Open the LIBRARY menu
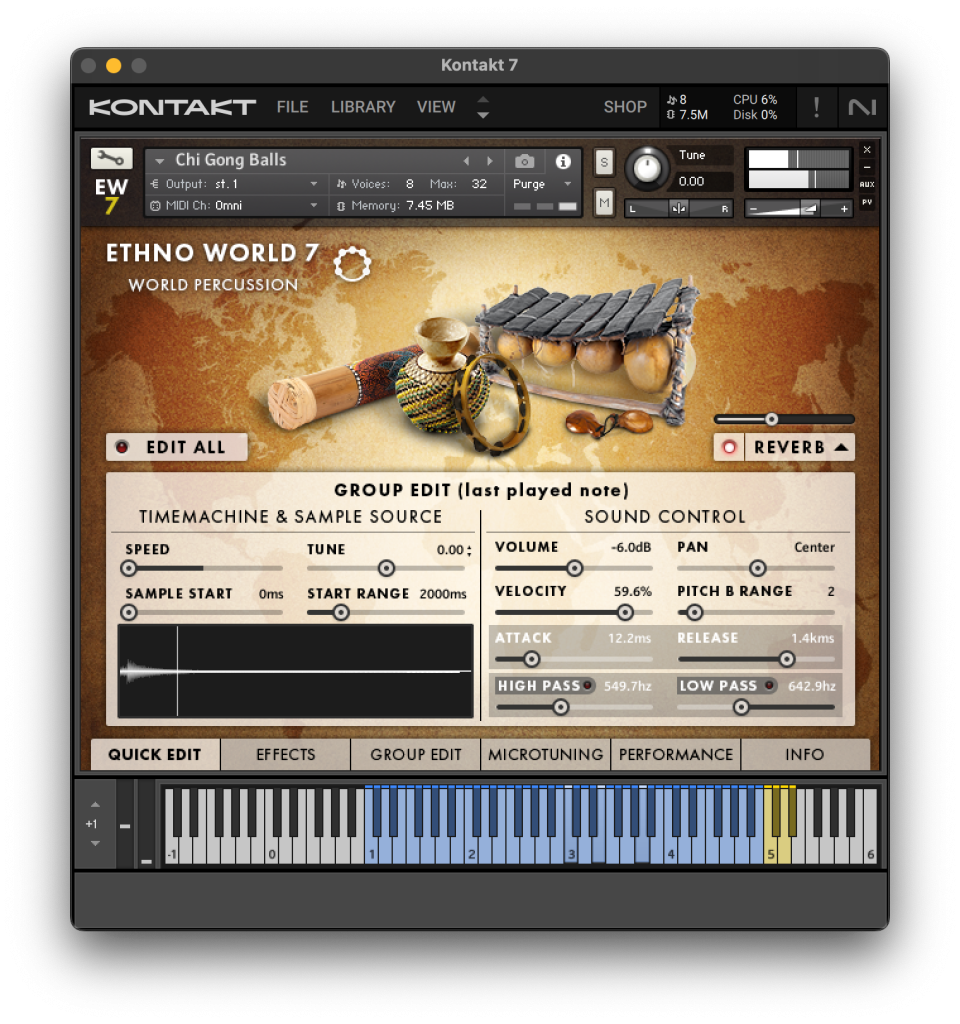 pos(363,107)
